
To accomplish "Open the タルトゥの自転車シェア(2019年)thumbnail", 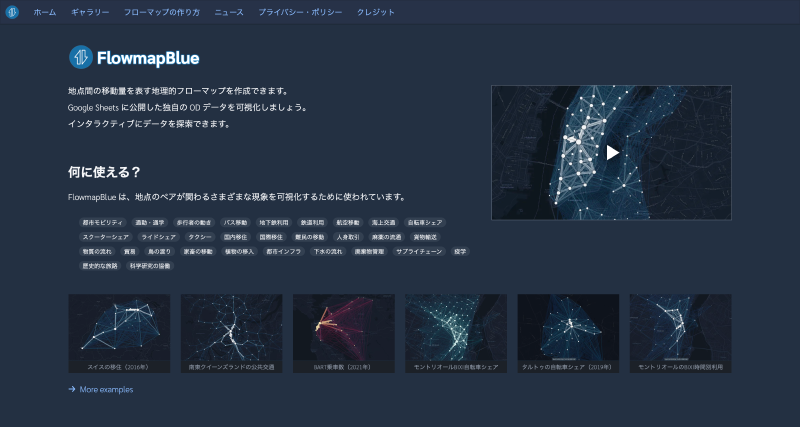I will point(568,333).
